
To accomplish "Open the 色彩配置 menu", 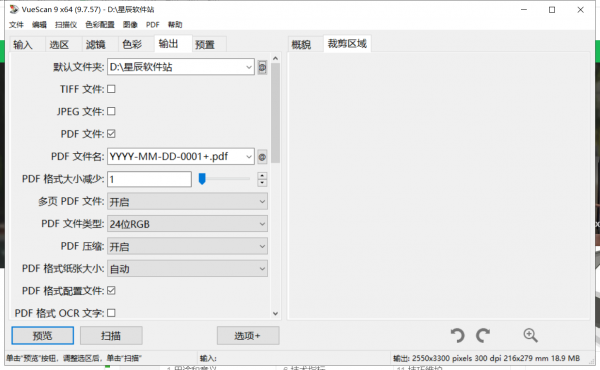I will click(x=100, y=25).
